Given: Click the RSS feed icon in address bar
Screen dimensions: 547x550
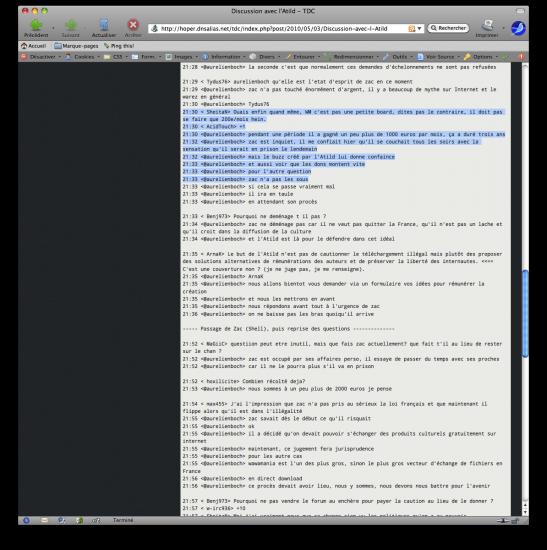Looking at the screenshot, I should click(412, 28).
